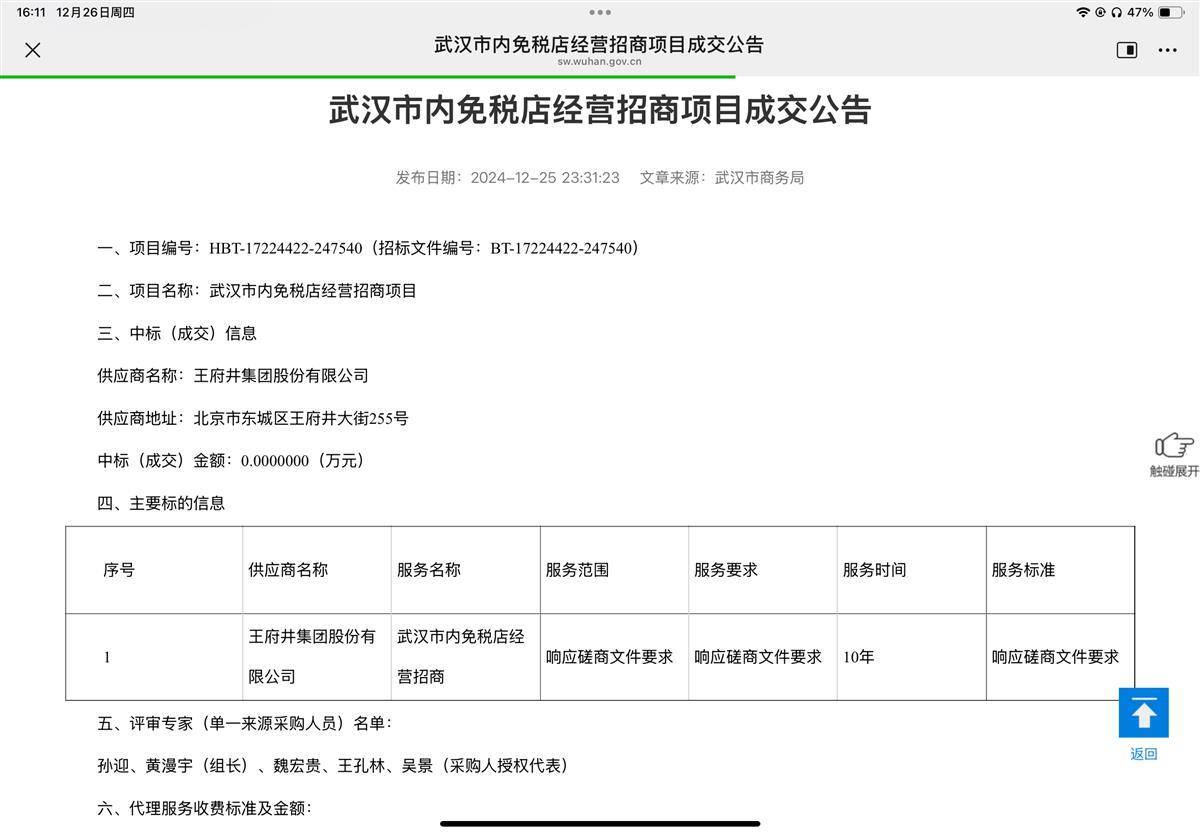Tap the 三、中标（成交）信息 heading
This screenshot has height=834, width=1200.
click(x=177, y=333)
